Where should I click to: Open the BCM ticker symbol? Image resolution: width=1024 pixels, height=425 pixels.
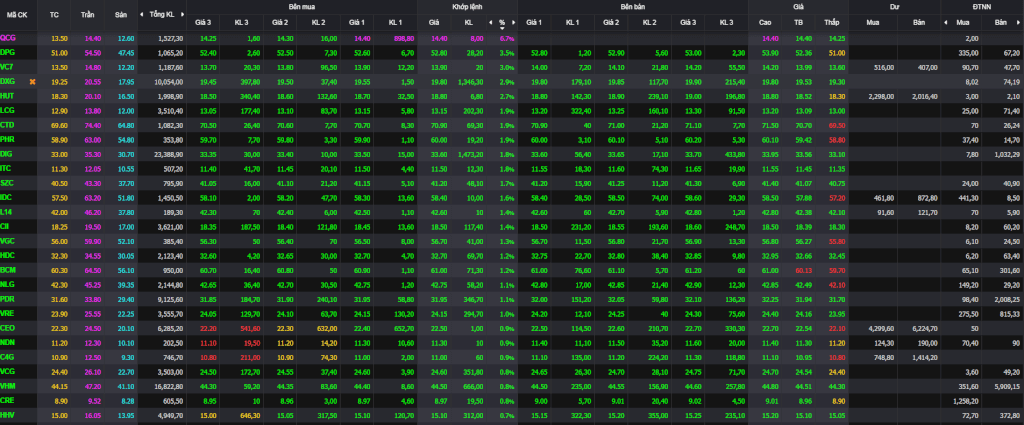point(8,269)
